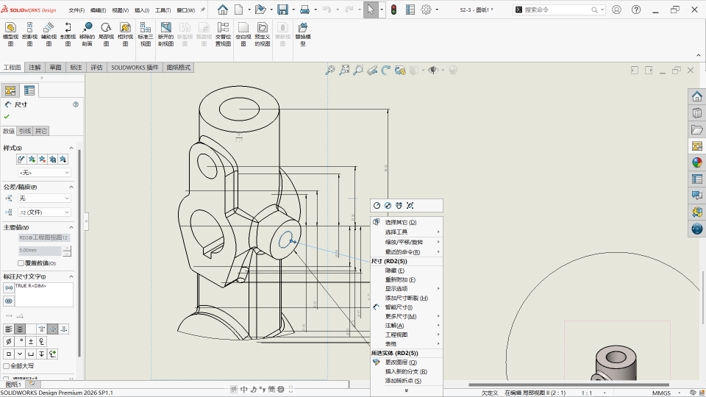The image size is (706, 397).
Task: Switch to the 注解 (Annotation) ribbon tab
Action: 35,68
